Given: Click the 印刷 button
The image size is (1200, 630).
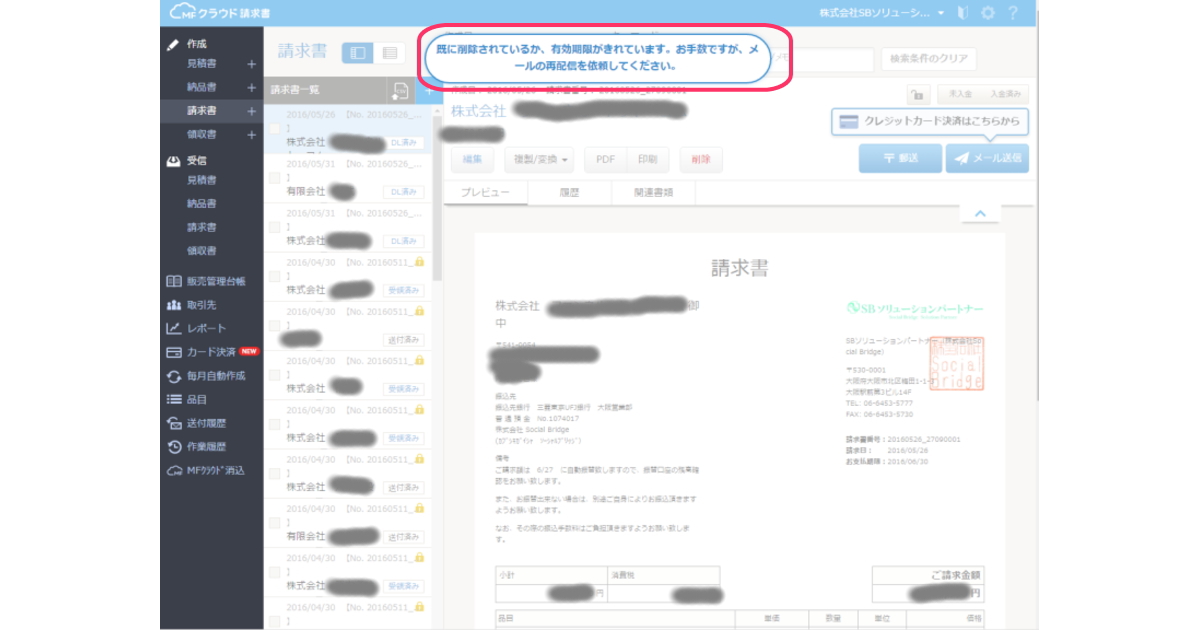Looking at the screenshot, I should coord(647,159).
